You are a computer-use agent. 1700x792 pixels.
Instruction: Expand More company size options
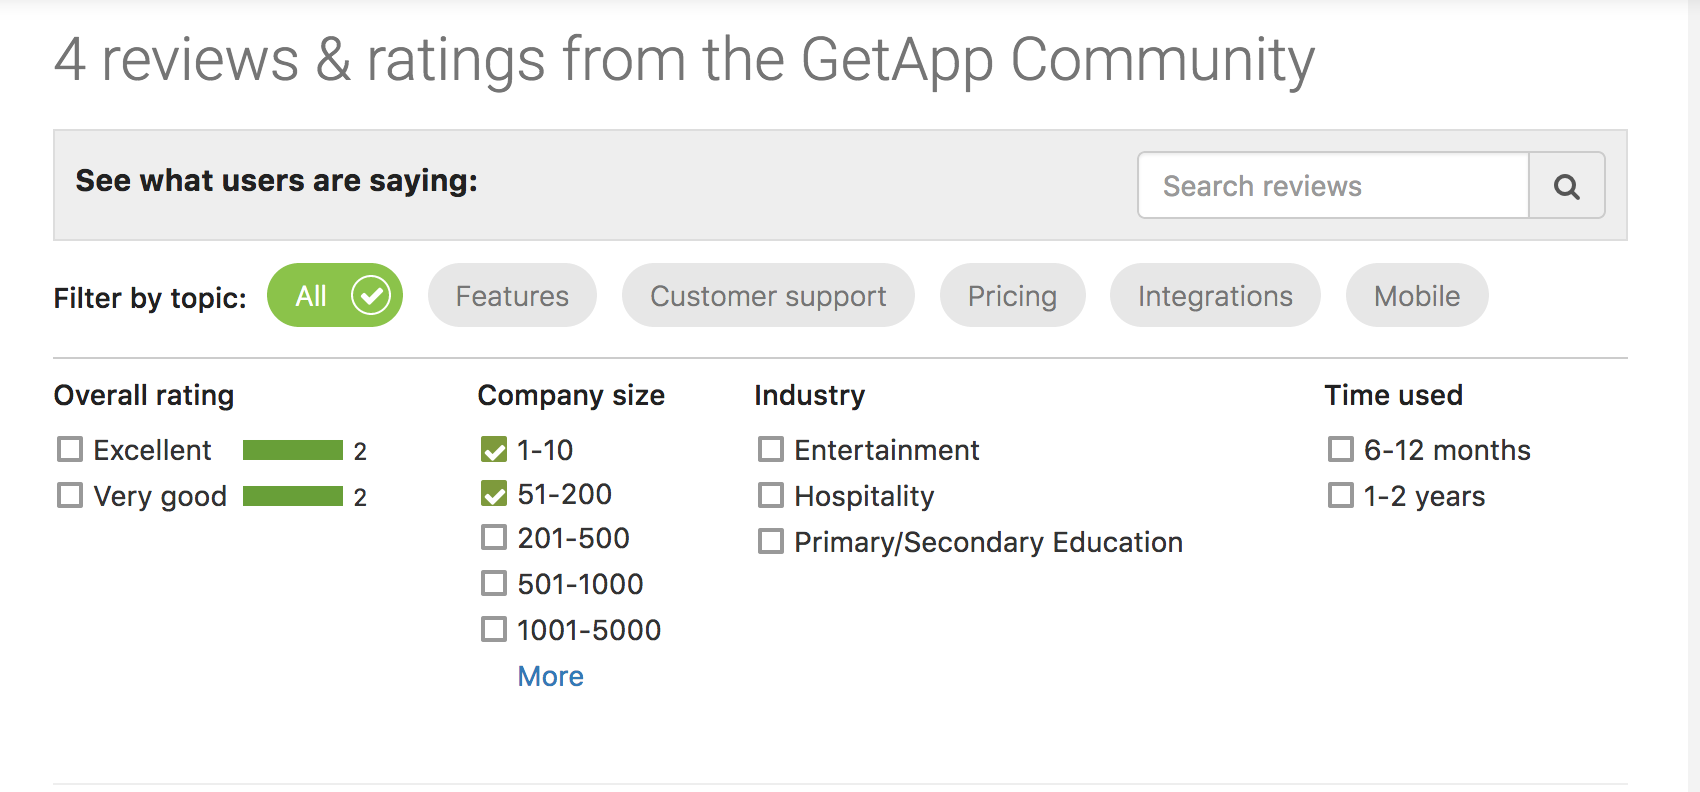550,675
